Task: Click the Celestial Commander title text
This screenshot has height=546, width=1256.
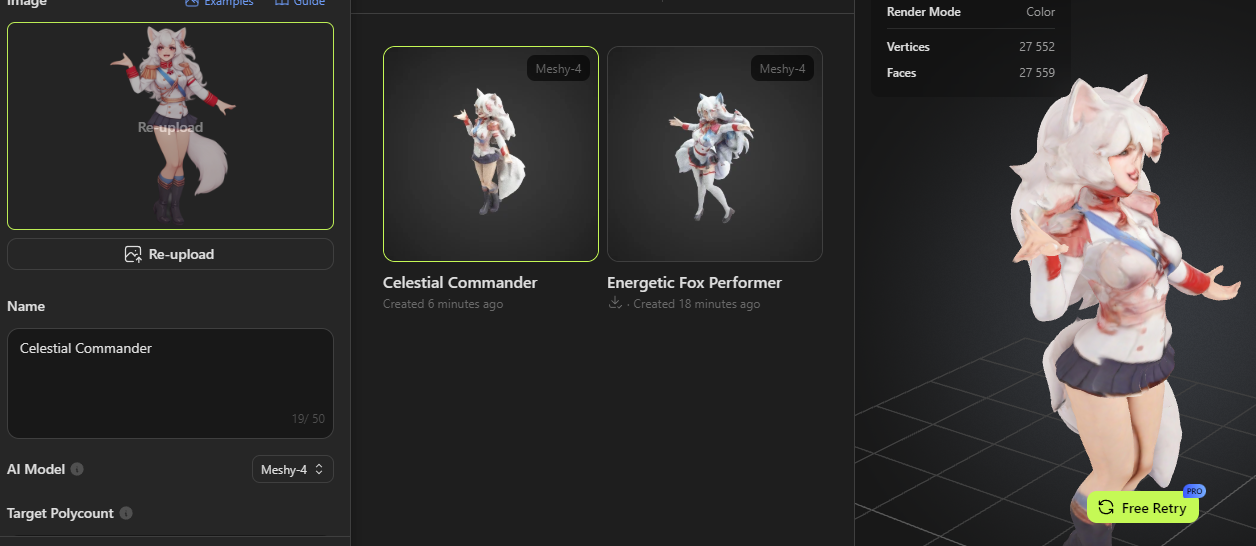Action: tap(460, 283)
